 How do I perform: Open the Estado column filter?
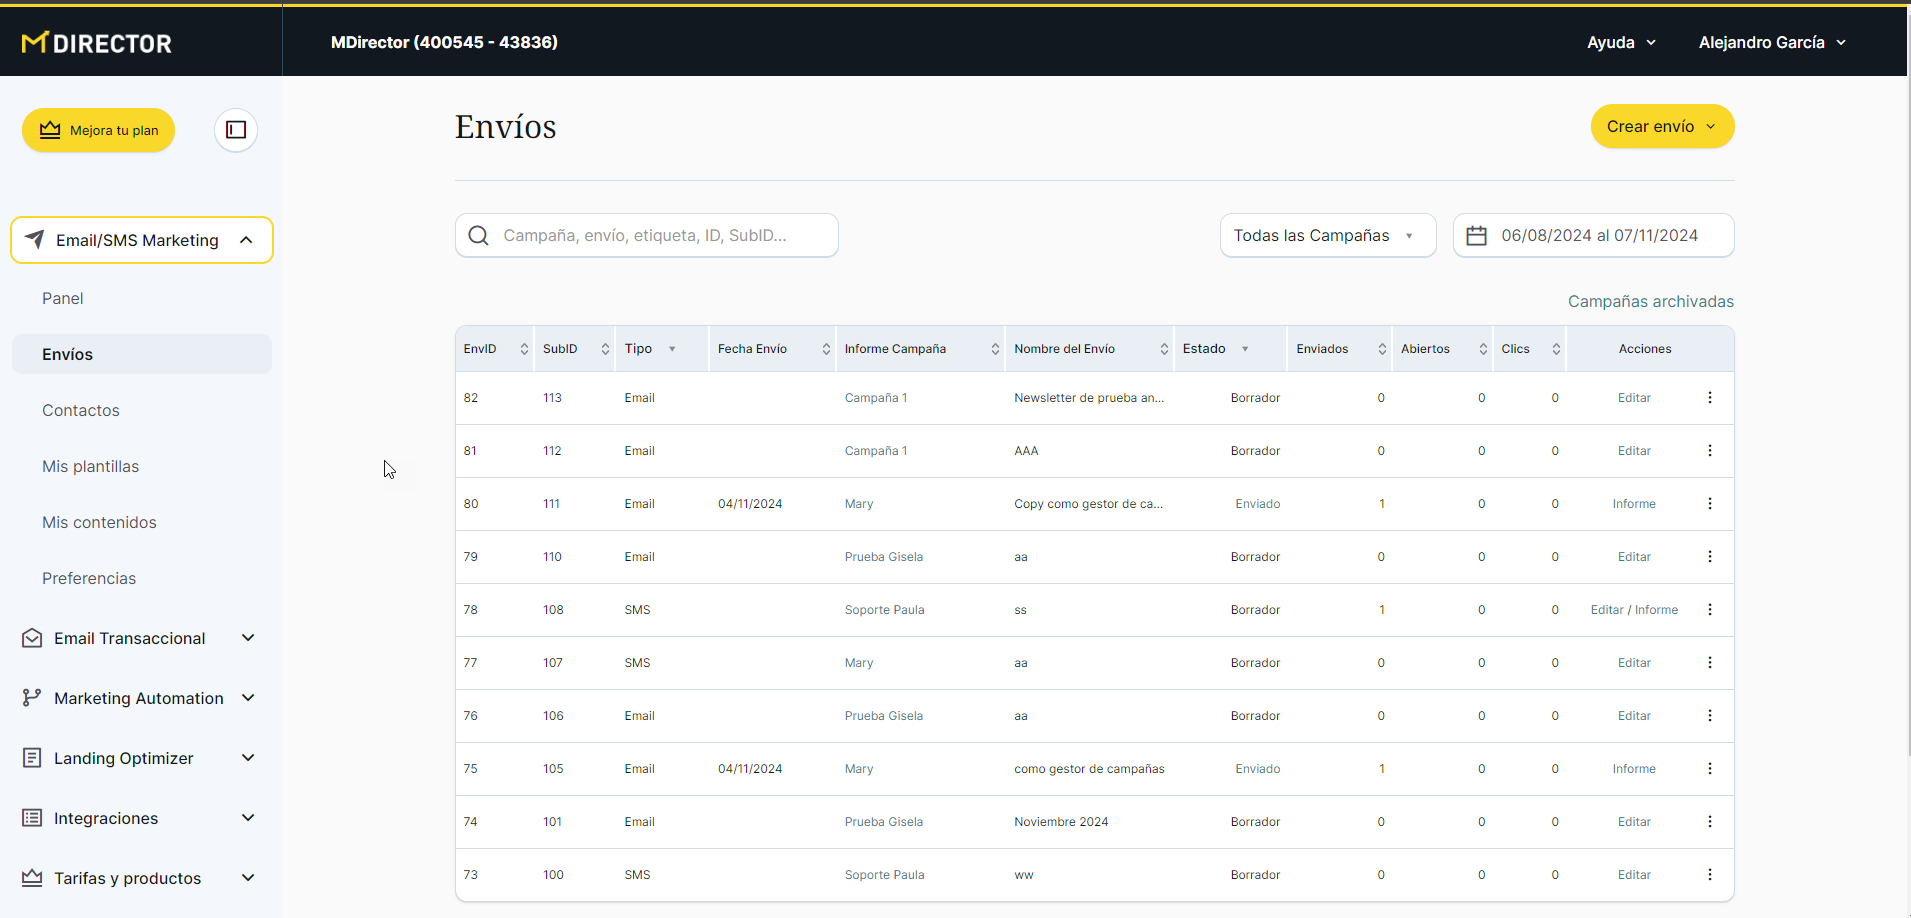click(1245, 349)
